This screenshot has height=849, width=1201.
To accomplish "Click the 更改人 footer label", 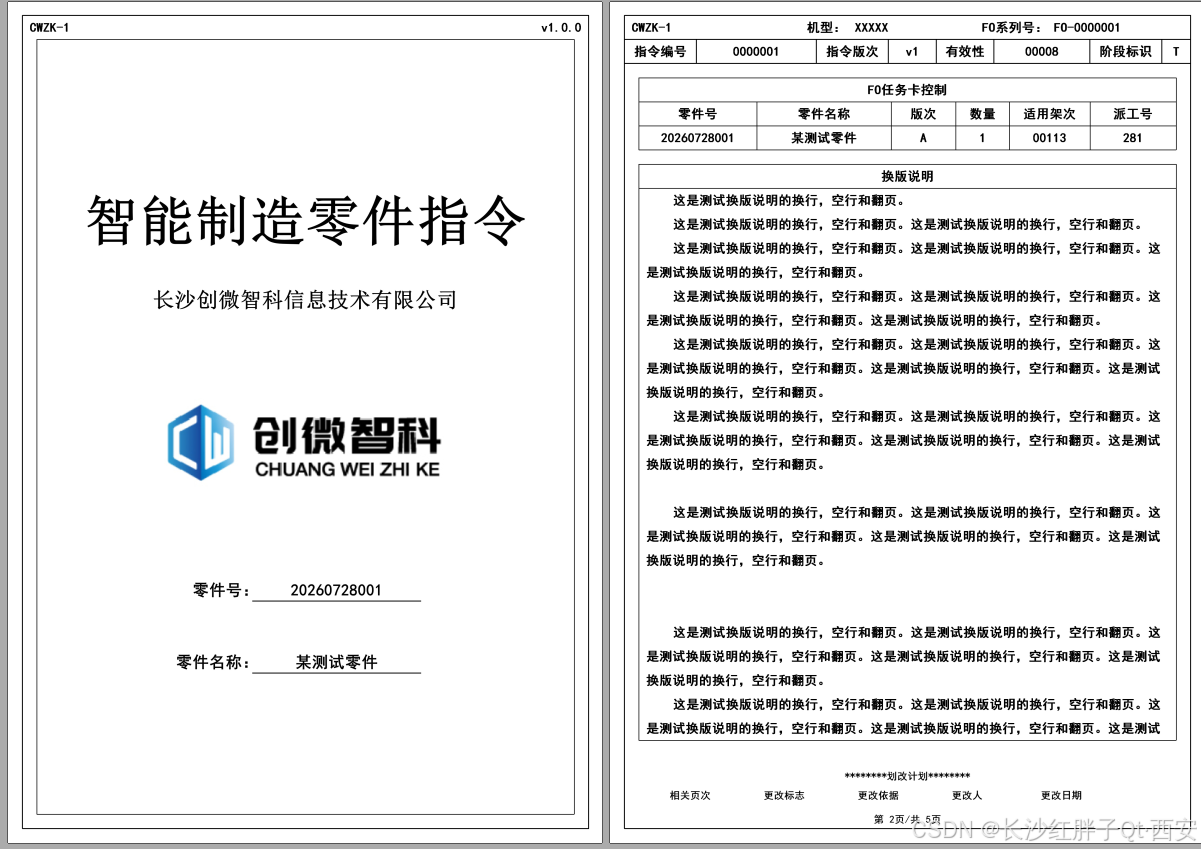I will pyautogui.click(x=967, y=796).
